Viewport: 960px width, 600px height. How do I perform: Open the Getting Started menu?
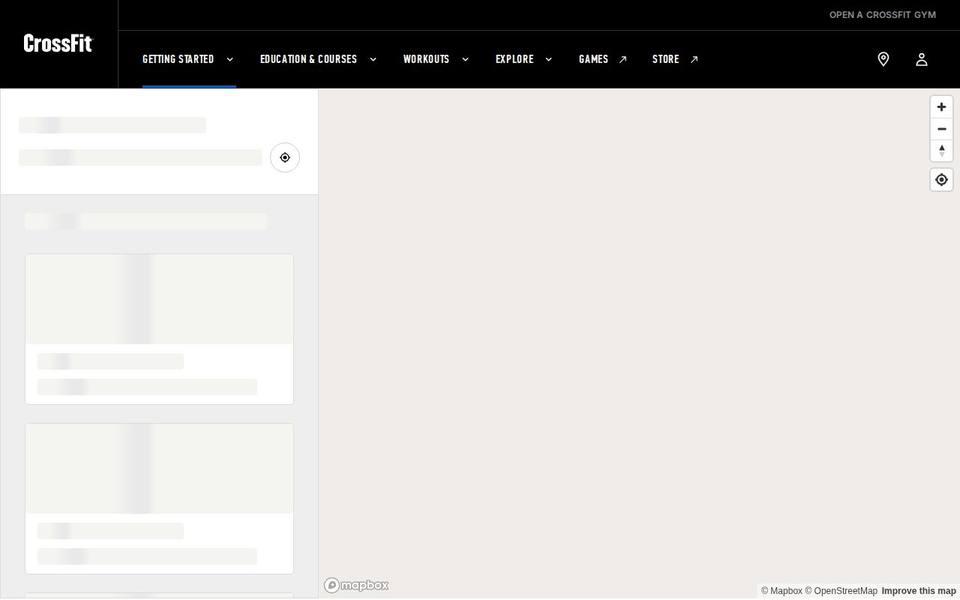[x=178, y=59]
